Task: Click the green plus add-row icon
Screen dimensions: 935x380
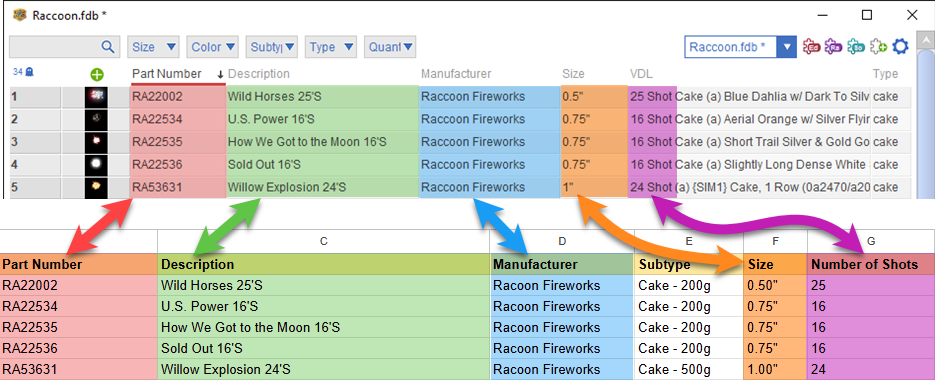Action: pyautogui.click(x=97, y=75)
